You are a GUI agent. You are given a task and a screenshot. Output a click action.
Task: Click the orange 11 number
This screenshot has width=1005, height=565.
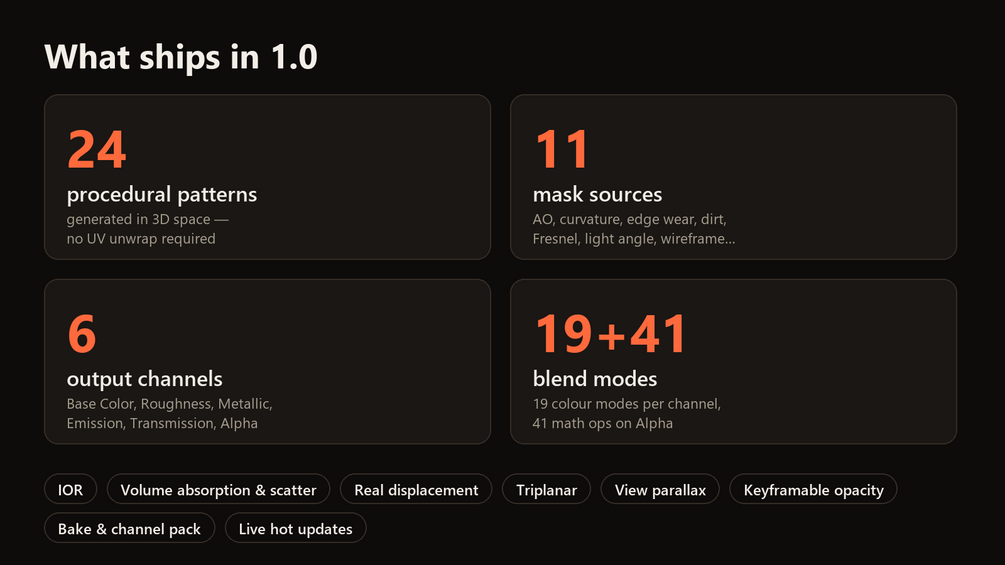561,149
